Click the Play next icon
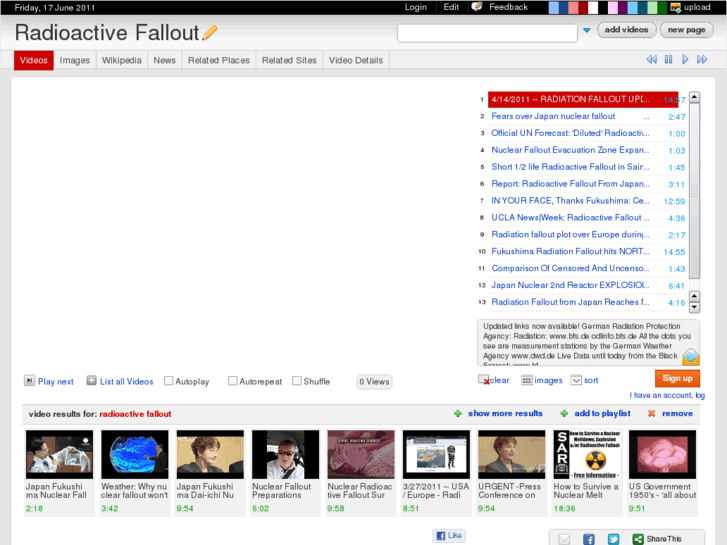This screenshot has width=727, height=545. coord(30,381)
